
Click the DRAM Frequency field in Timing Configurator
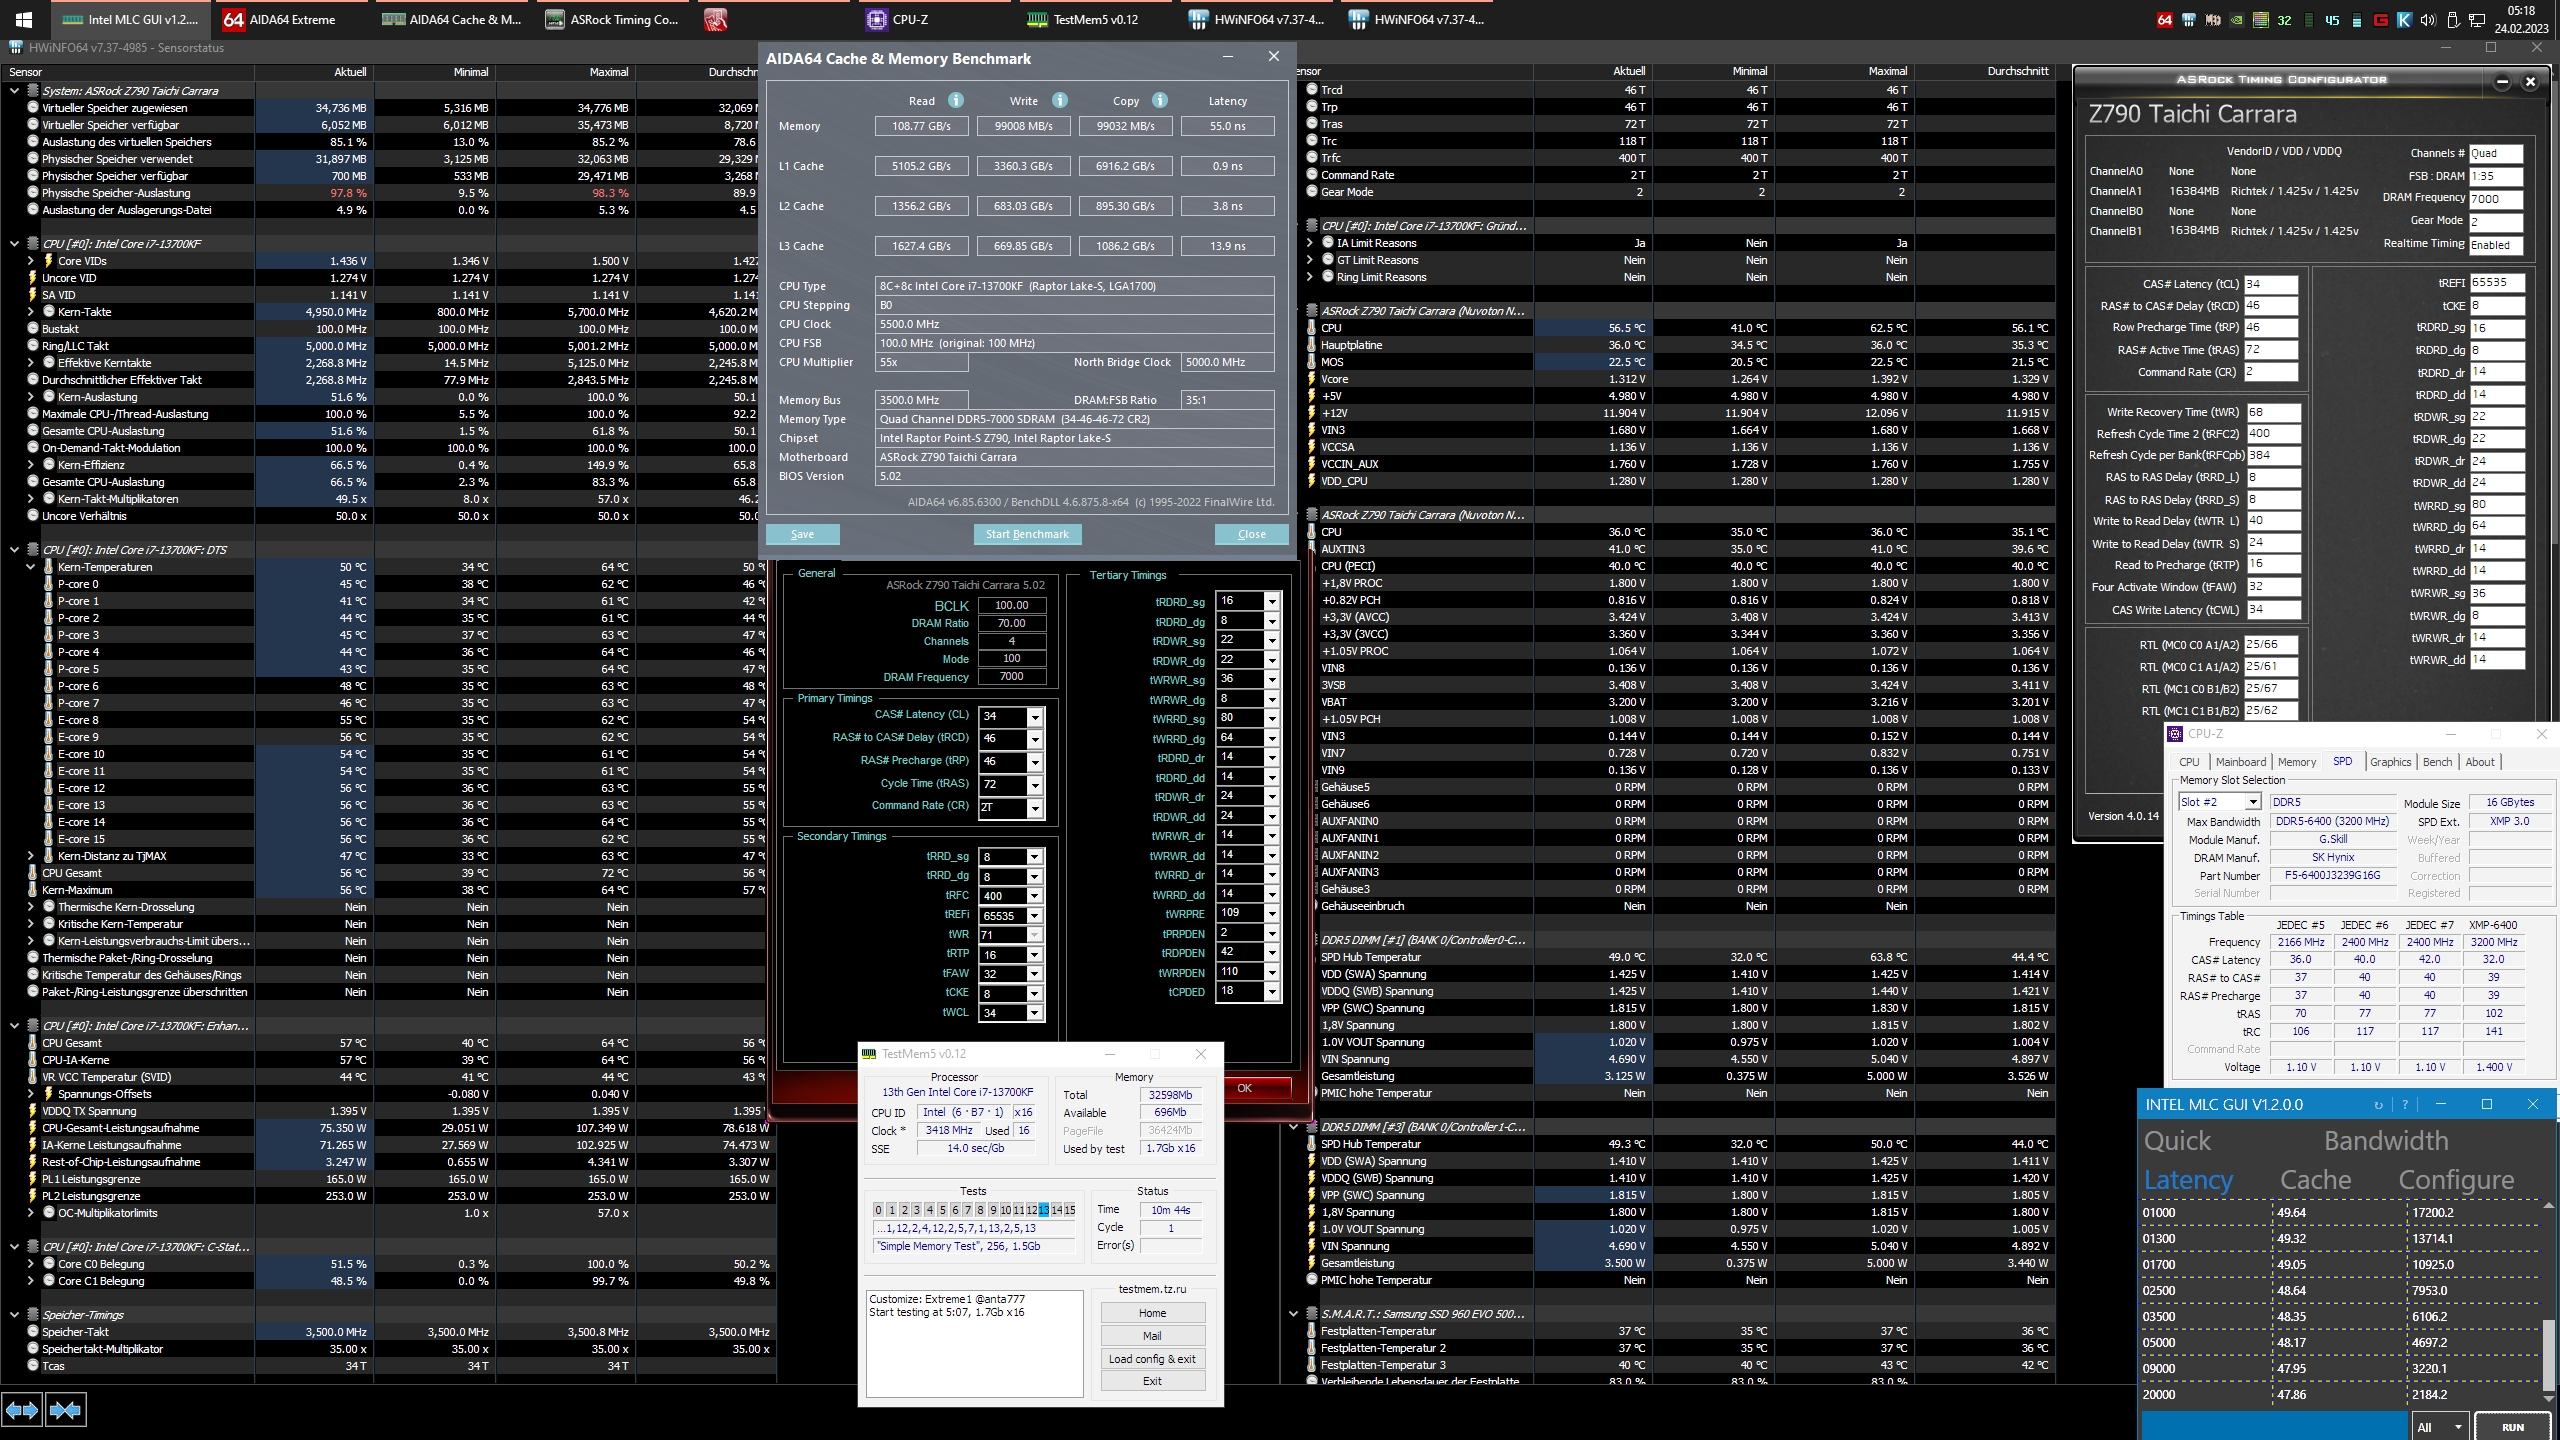click(x=2495, y=199)
